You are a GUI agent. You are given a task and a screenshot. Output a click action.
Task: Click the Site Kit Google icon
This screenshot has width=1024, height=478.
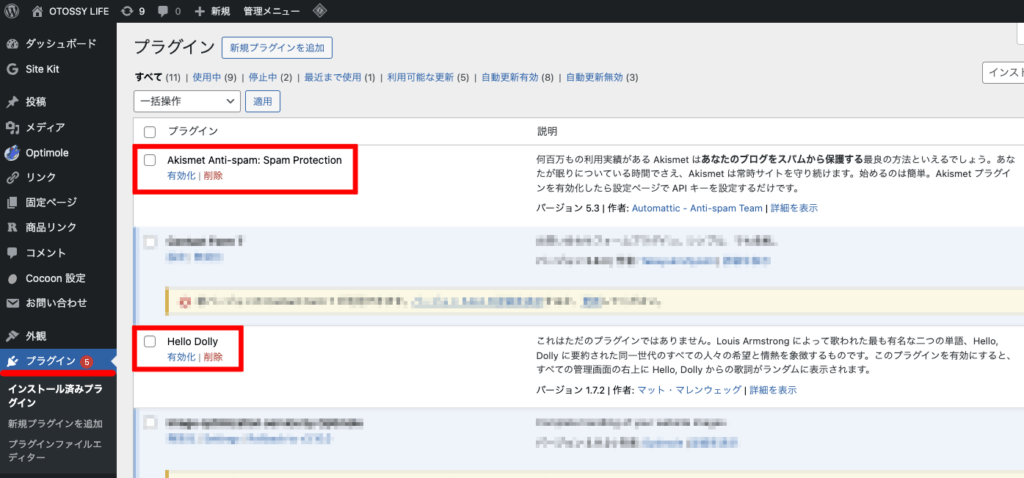point(12,69)
